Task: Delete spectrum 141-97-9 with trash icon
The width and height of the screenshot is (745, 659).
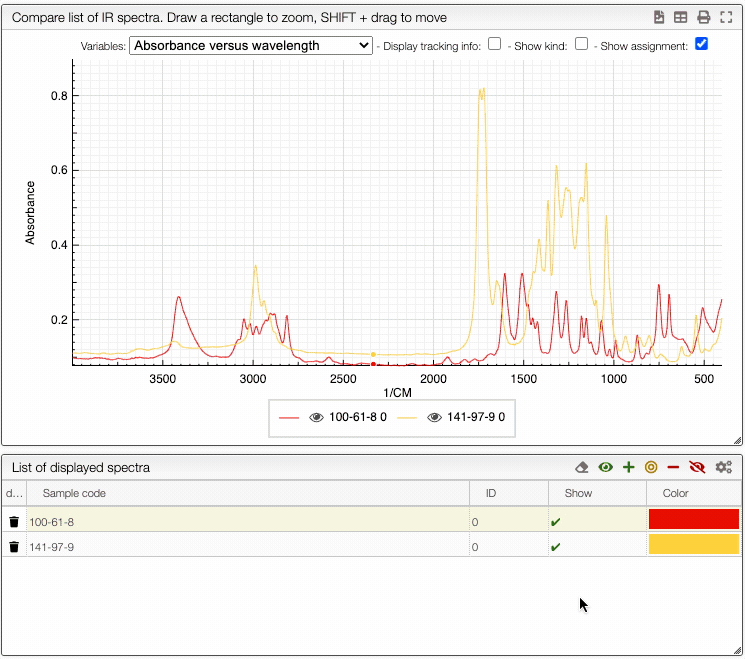Action: [14, 547]
